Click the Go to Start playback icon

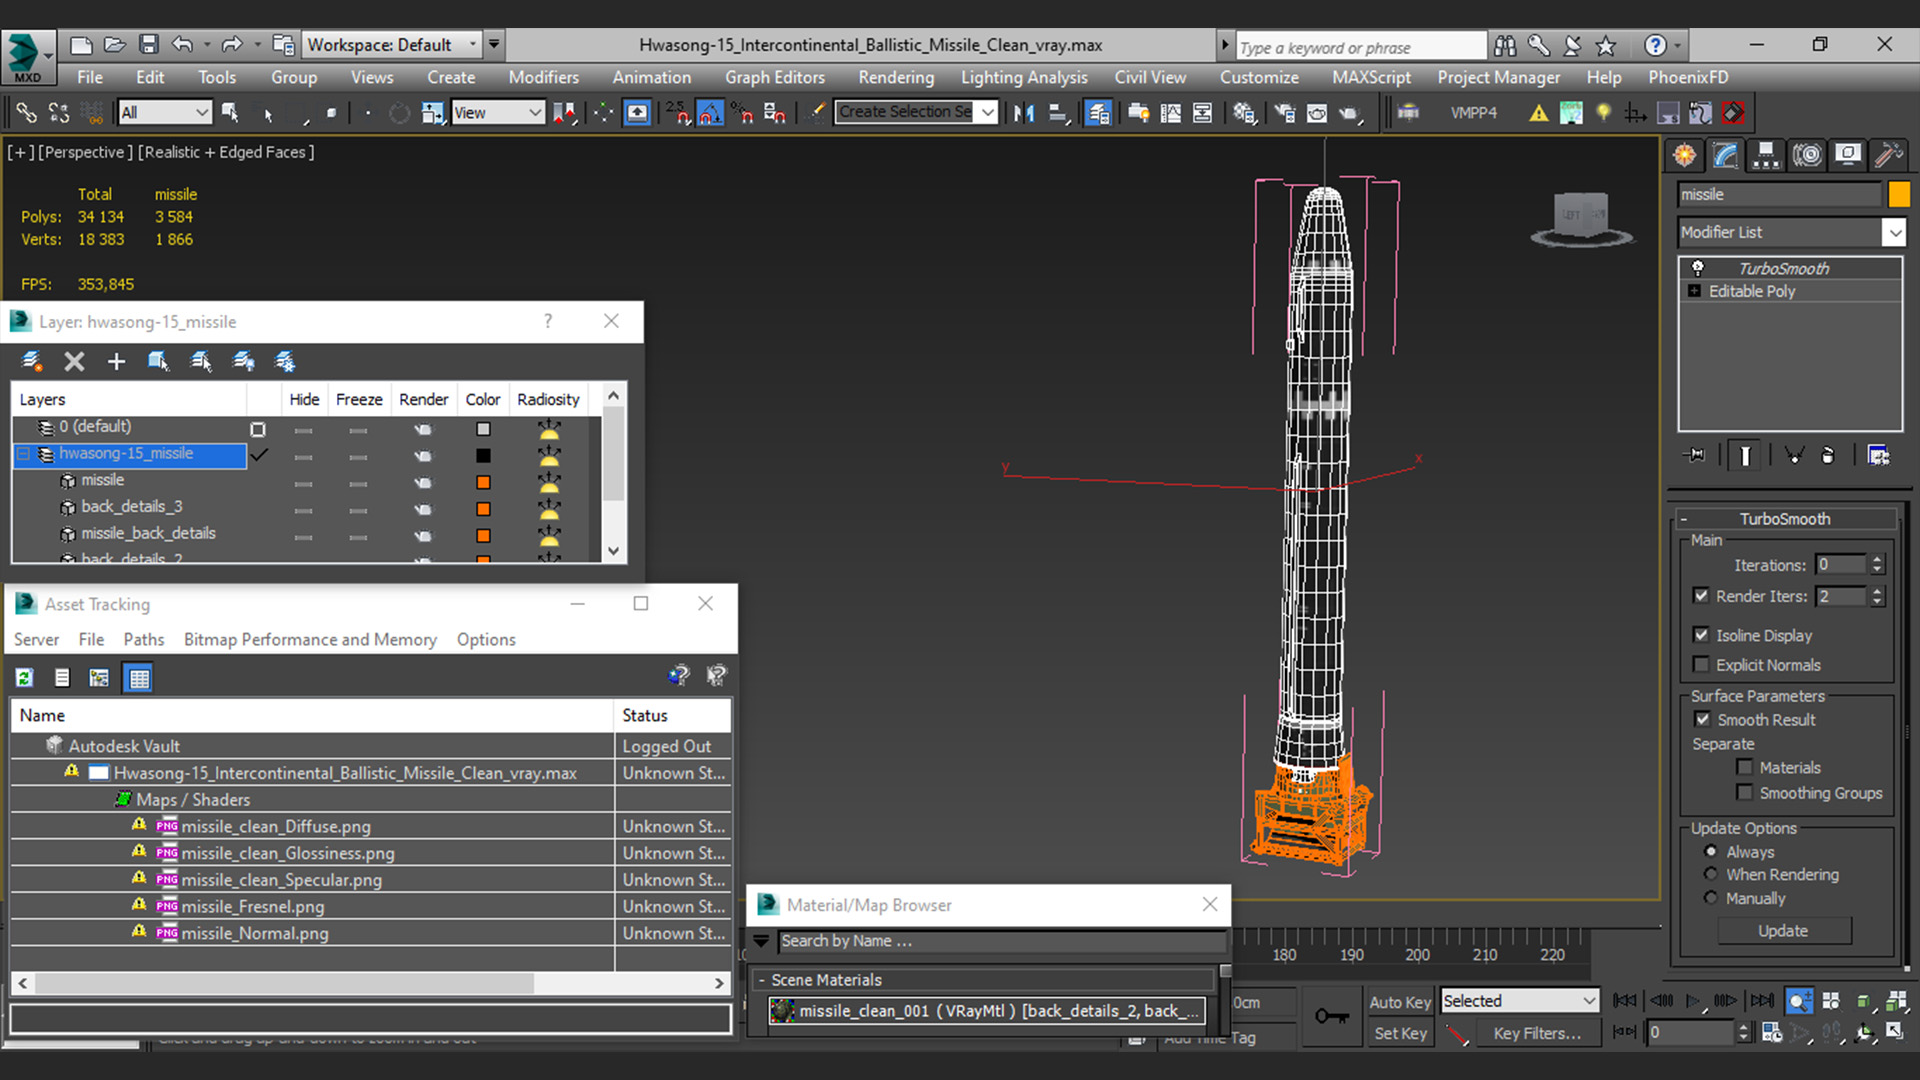[x=1625, y=1001]
